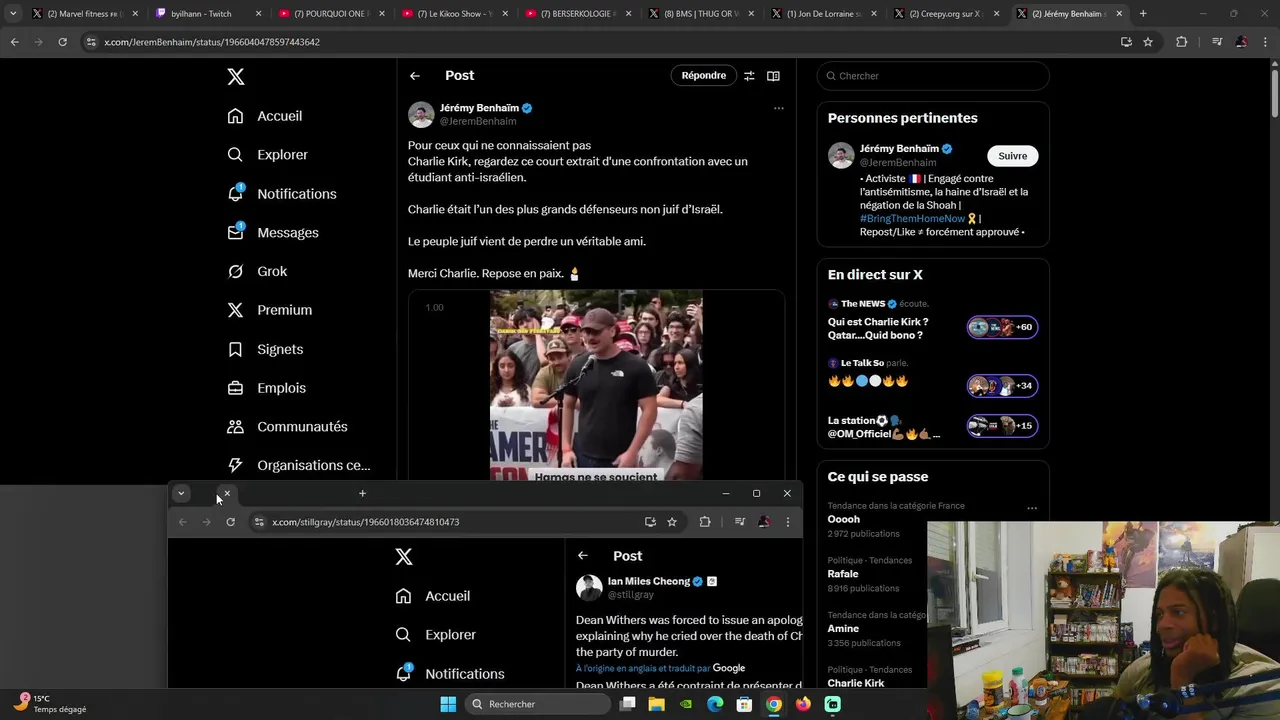This screenshot has width=1280, height=720.
Task: Open extensions puzzle icon in main window
Action: [1181, 42]
